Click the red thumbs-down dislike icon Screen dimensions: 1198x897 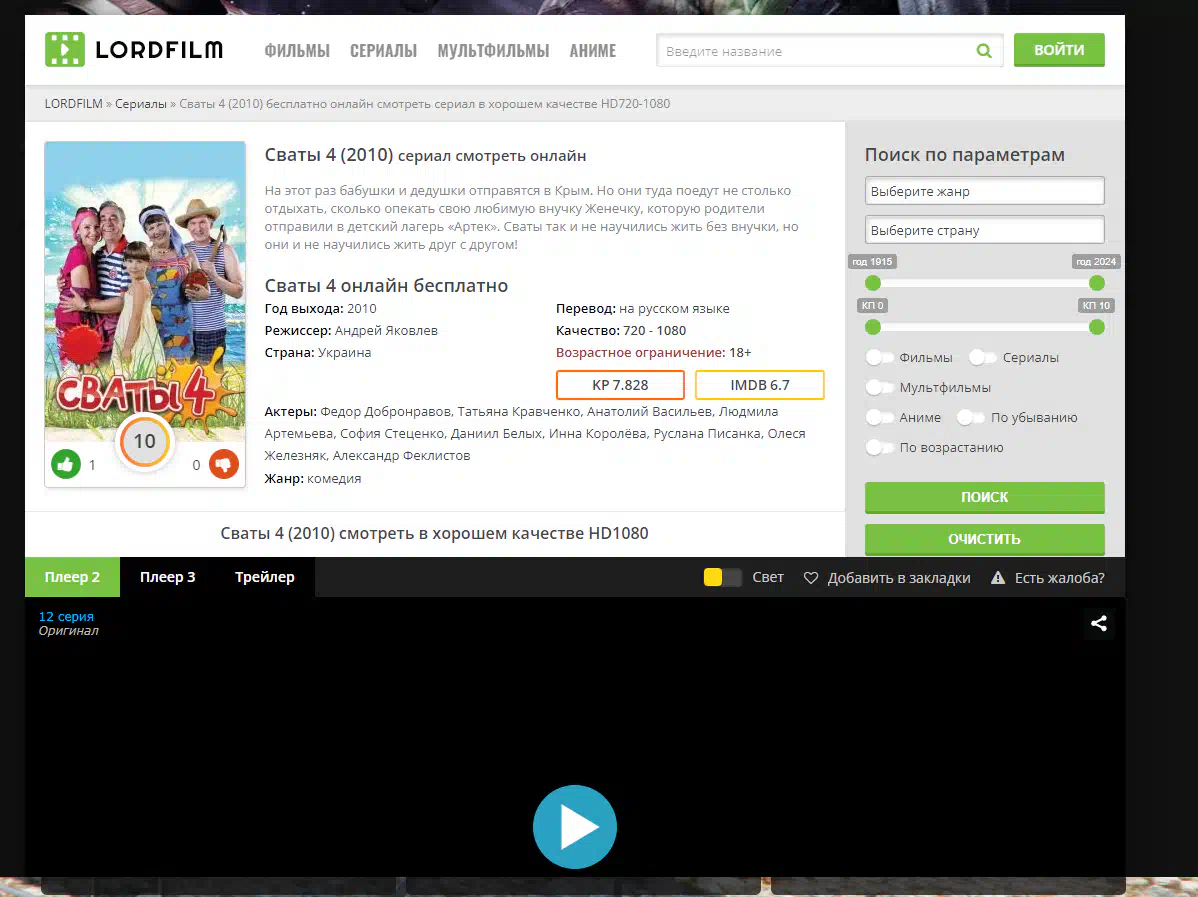(224, 464)
